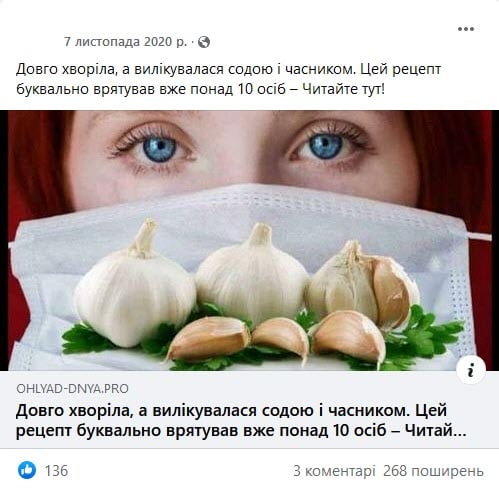
Task: View the 3 коментарі comments
Action: coord(334,471)
